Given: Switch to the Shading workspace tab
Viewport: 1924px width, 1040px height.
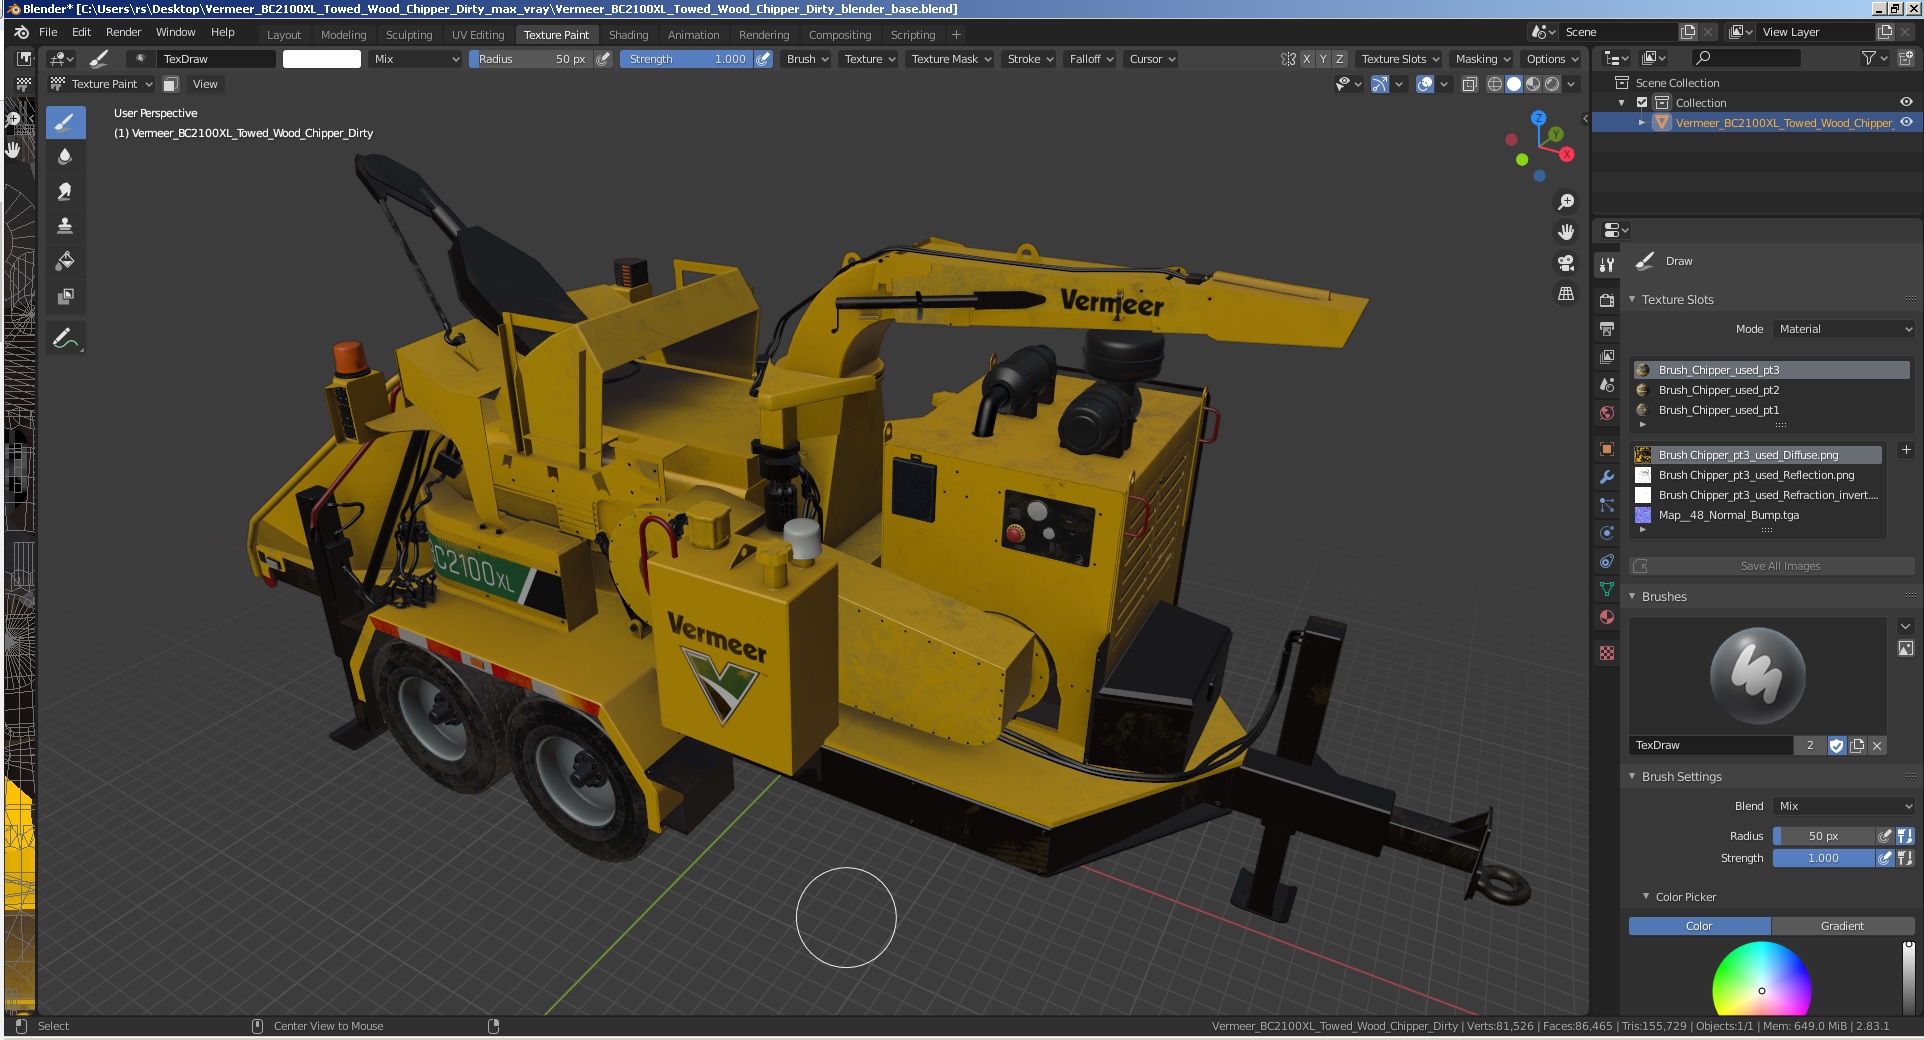Looking at the screenshot, I should [628, 35].
